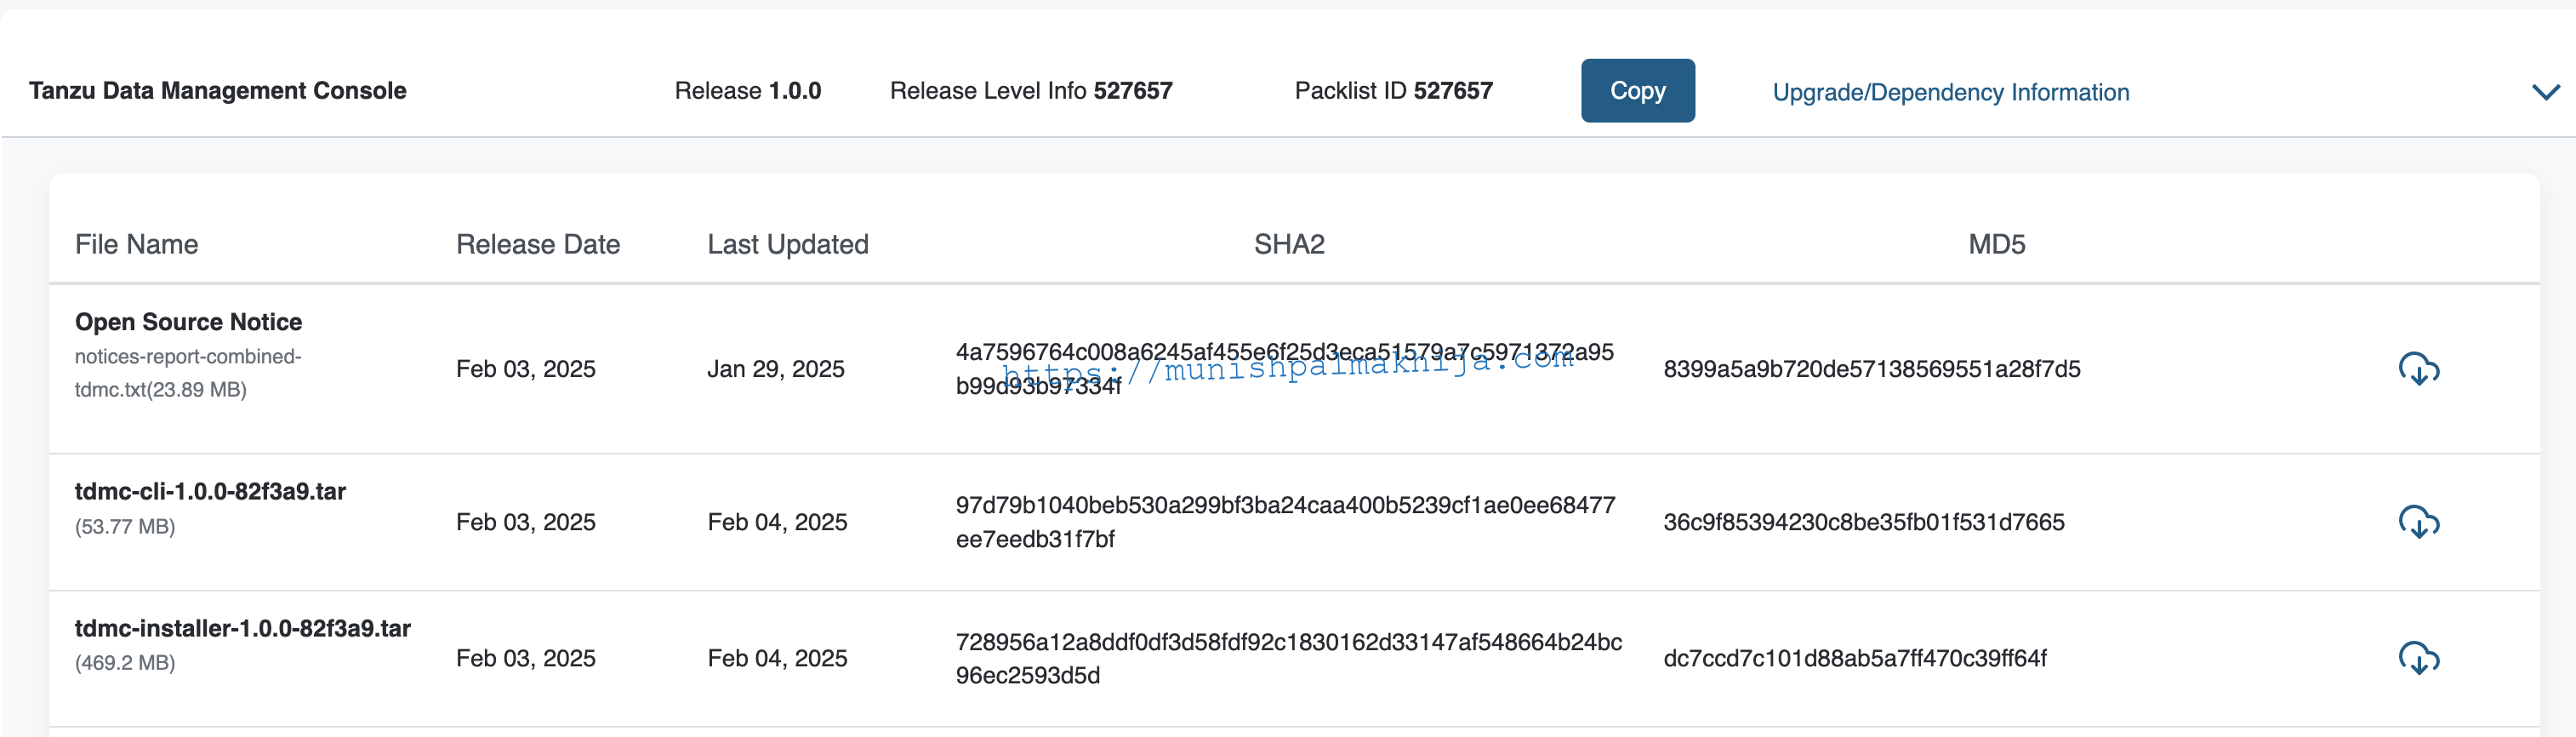Click the SHA2 column header

click(x=1289, y=244)
